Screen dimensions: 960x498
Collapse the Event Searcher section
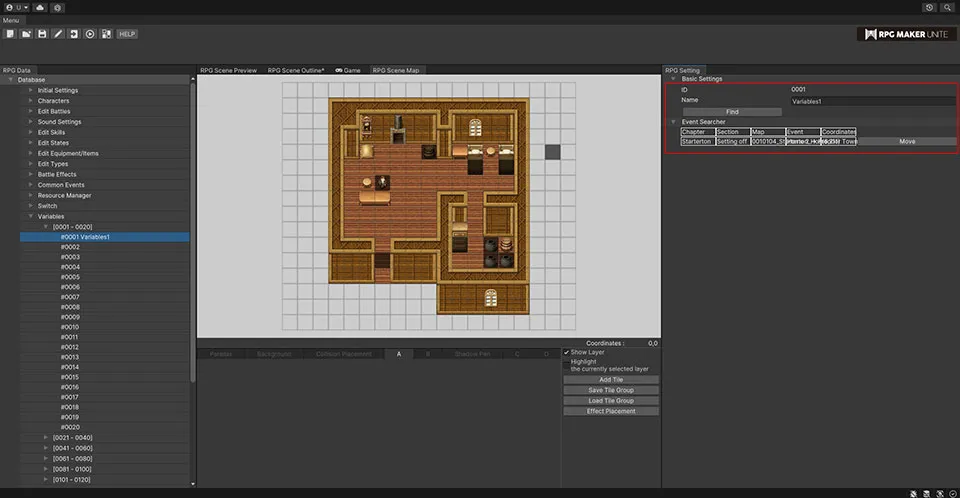(x=674, y=121)
